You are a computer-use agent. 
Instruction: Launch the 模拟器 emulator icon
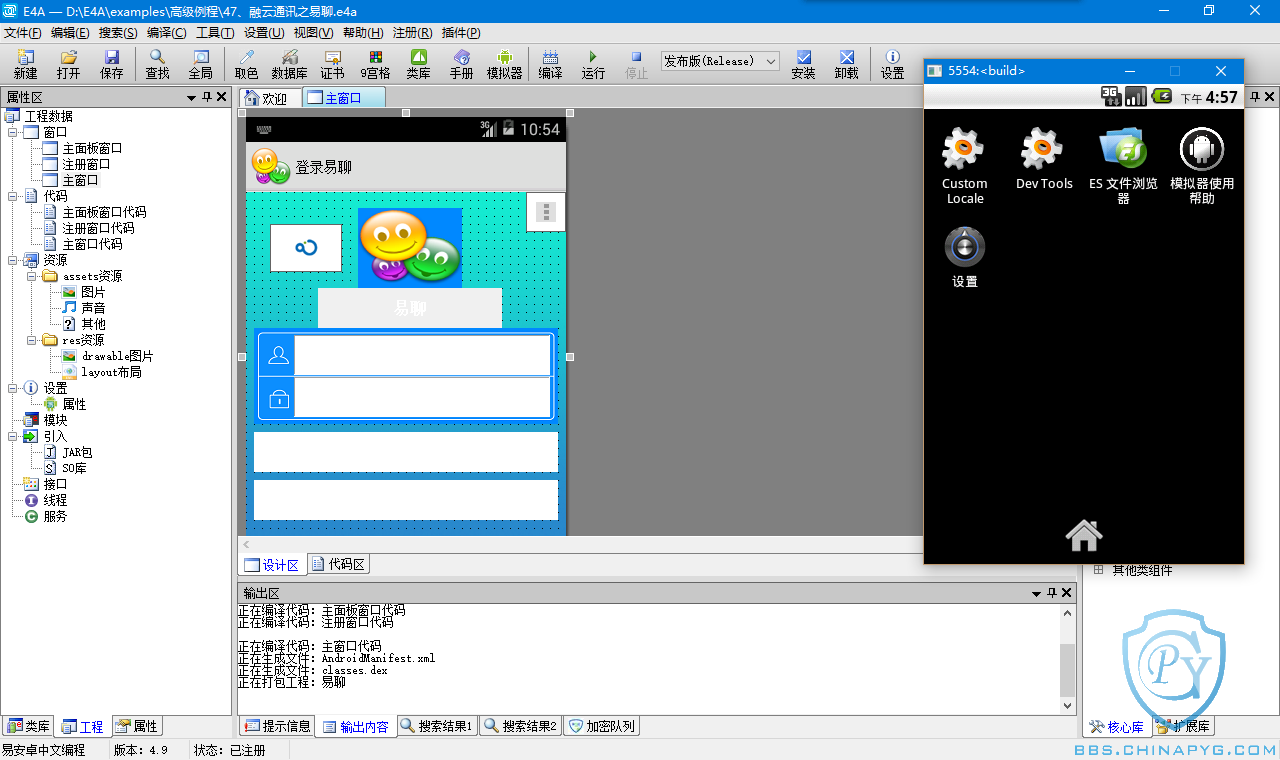coord(505,64)
